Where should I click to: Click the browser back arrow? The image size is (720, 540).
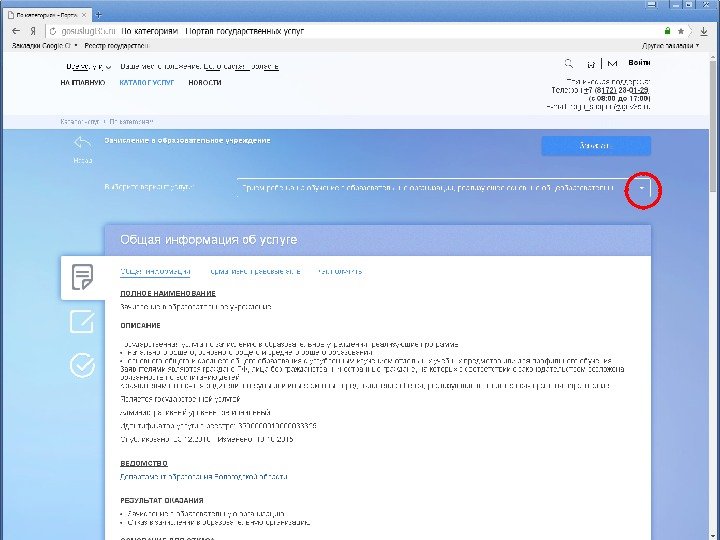point(16,31)
